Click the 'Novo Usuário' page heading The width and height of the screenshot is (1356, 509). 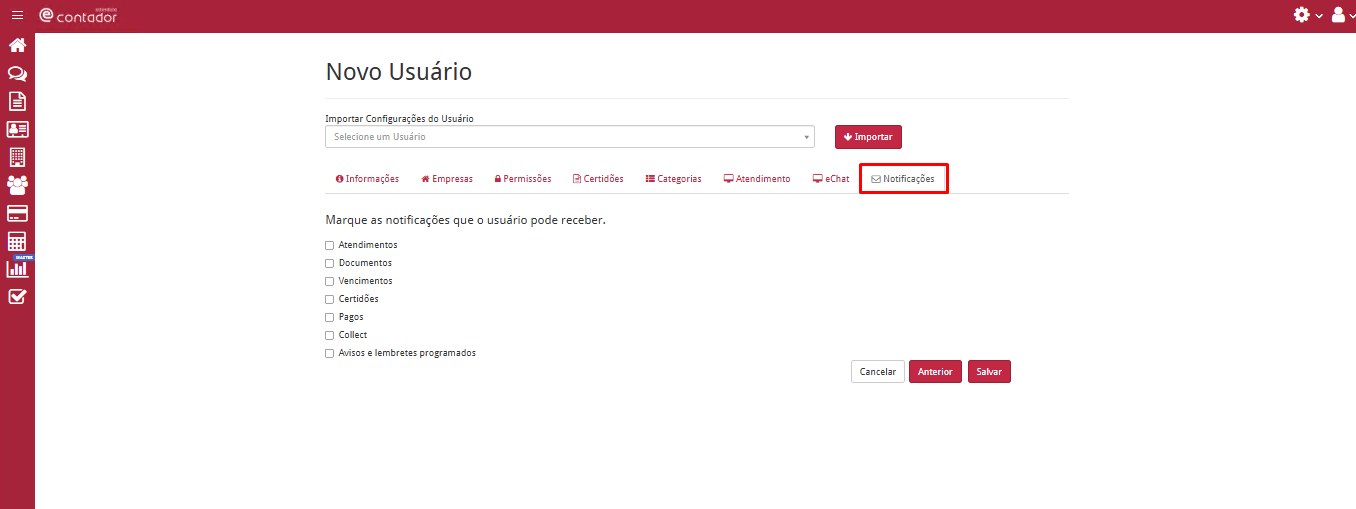click(399, 72)
